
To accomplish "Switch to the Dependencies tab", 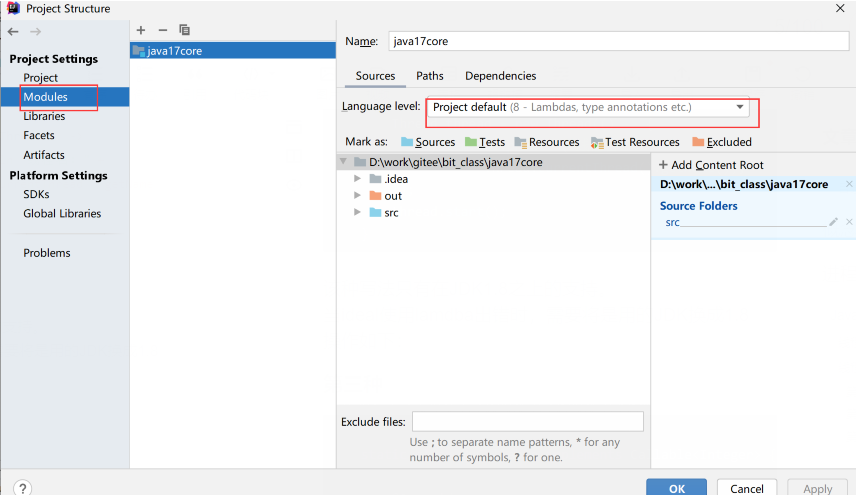I will [x=501, y=76].
